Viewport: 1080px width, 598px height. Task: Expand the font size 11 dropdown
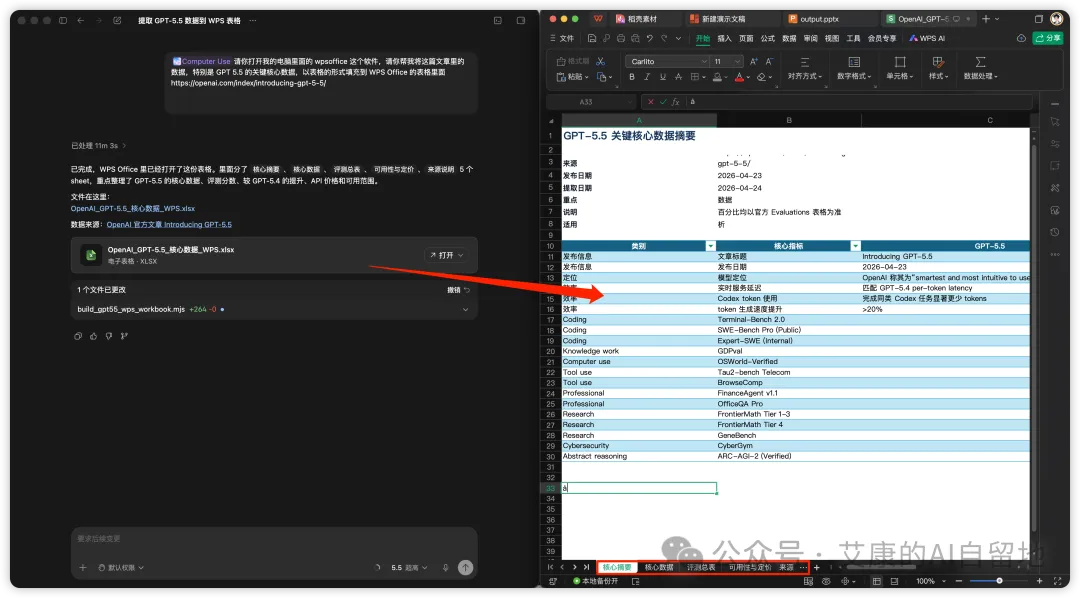click(x=737, y=61)
